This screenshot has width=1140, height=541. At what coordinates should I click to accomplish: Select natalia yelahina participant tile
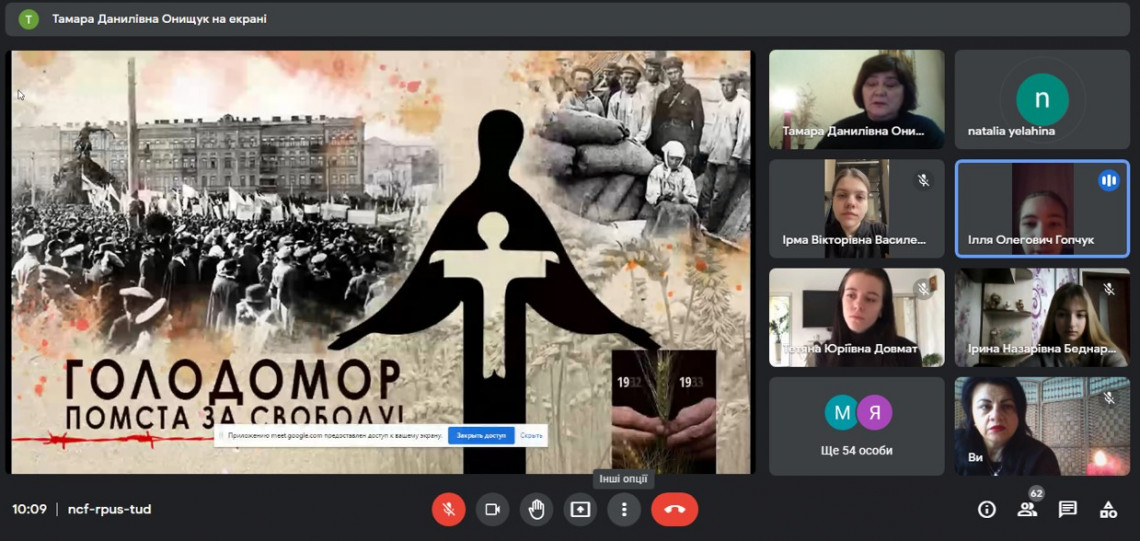coord(1042,100)
